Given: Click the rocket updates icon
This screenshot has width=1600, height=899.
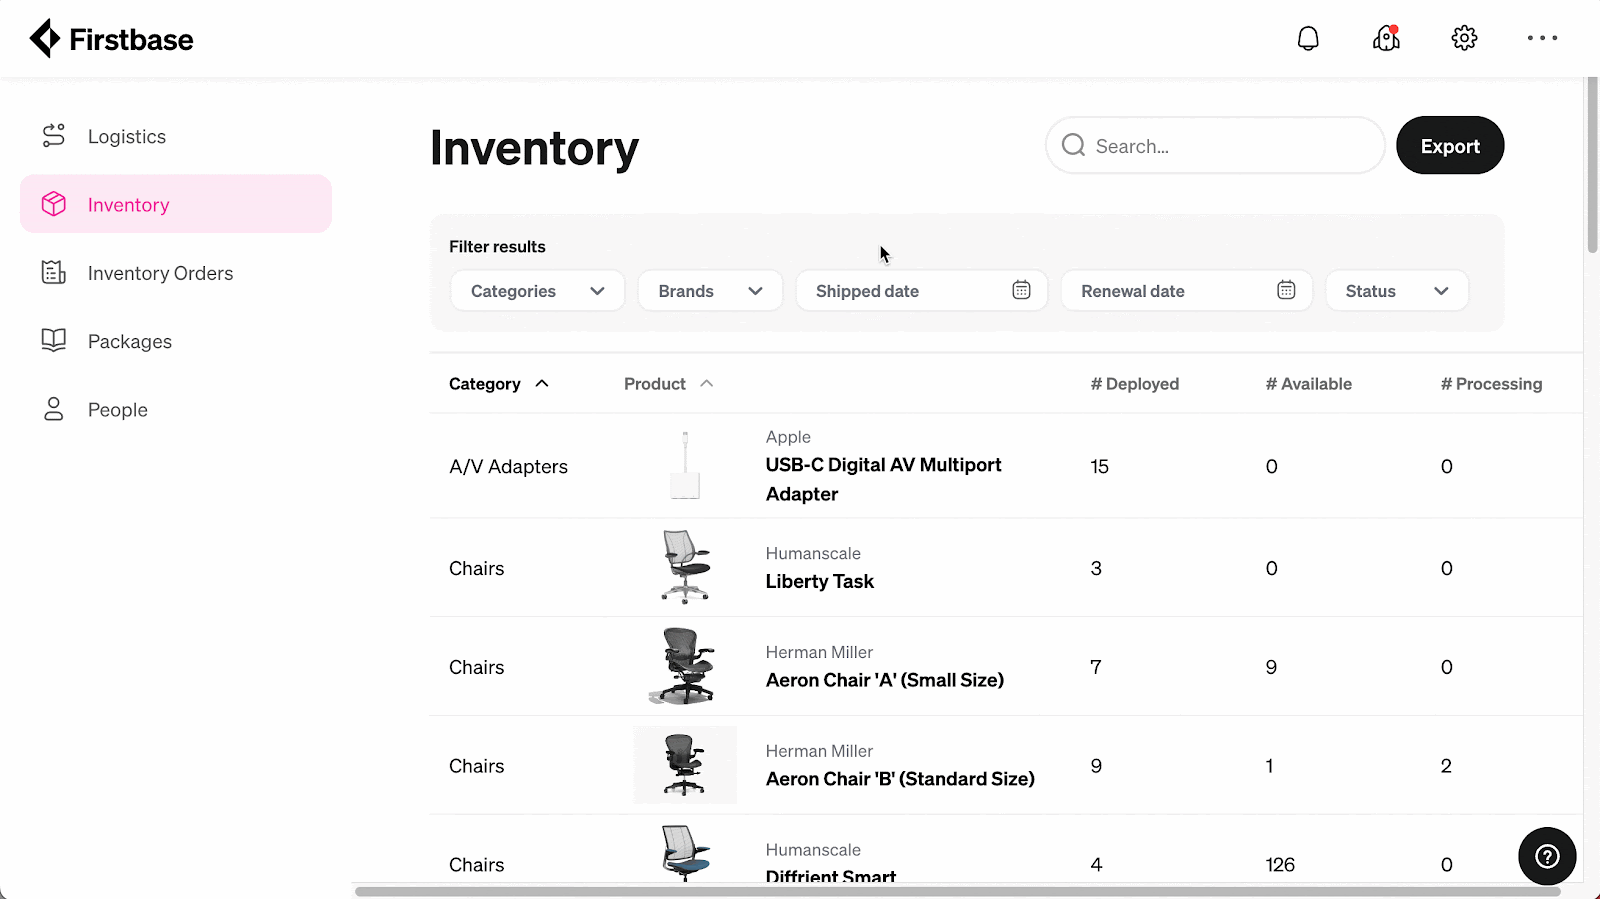Looking at the screenshot, I should pos(1386,39).
